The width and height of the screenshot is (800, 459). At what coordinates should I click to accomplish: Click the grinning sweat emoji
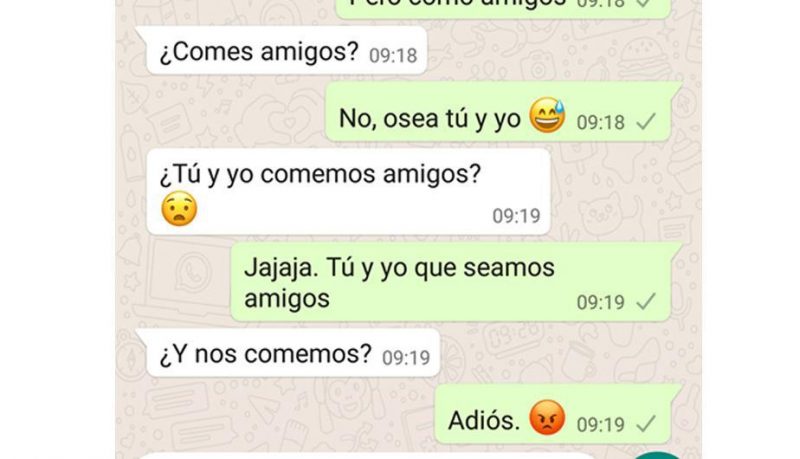click(x=547, y=116)
